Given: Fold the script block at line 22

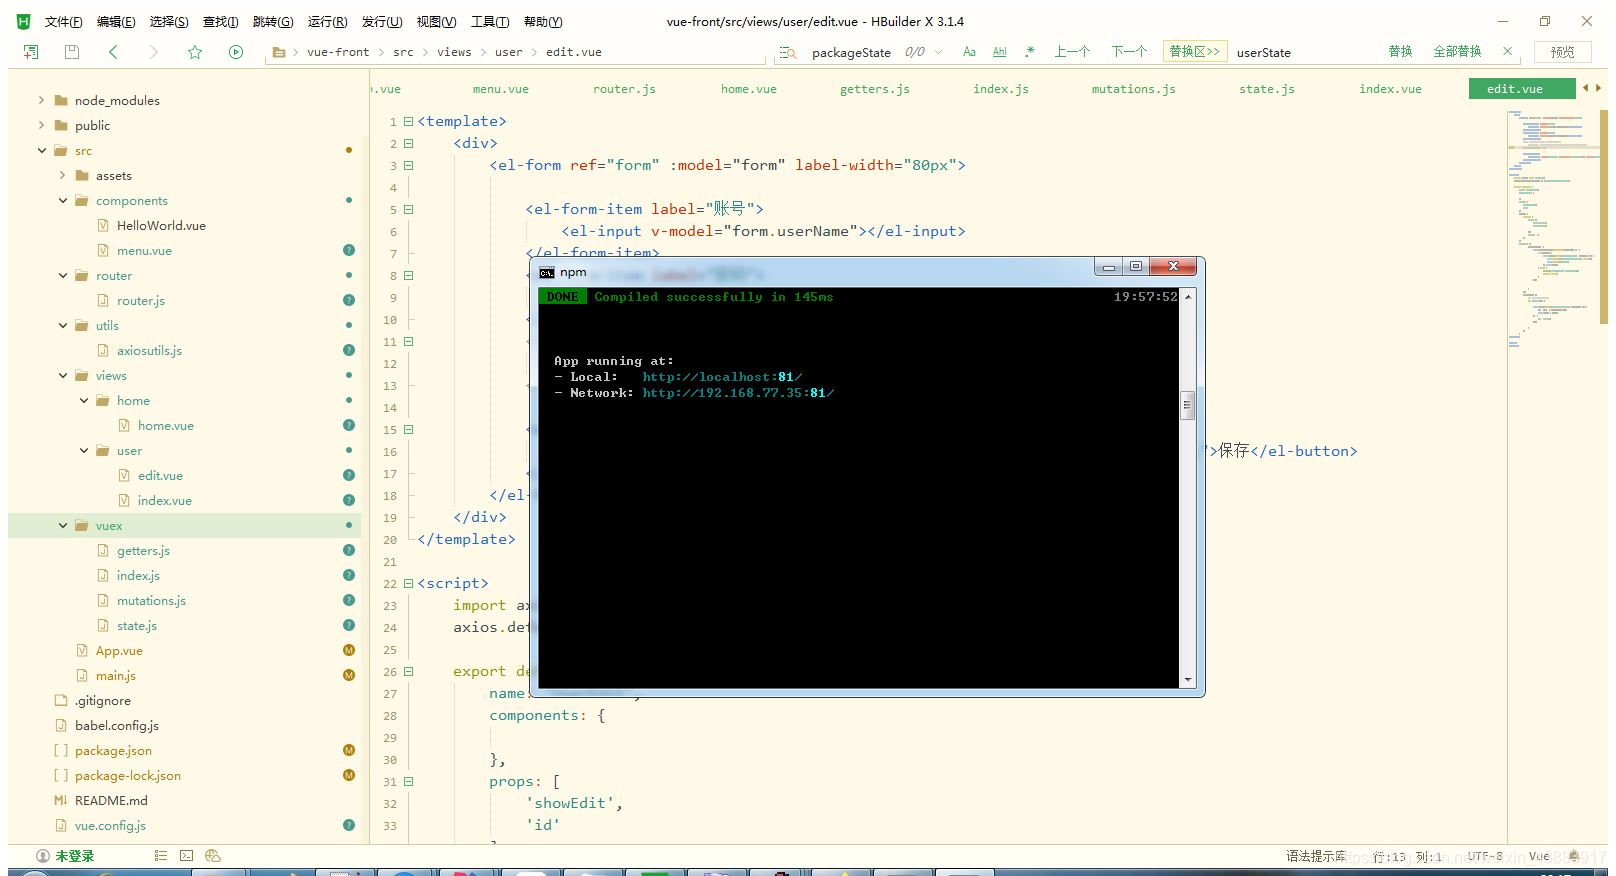Looking at the screenshot, I should [x=408, y=583].
